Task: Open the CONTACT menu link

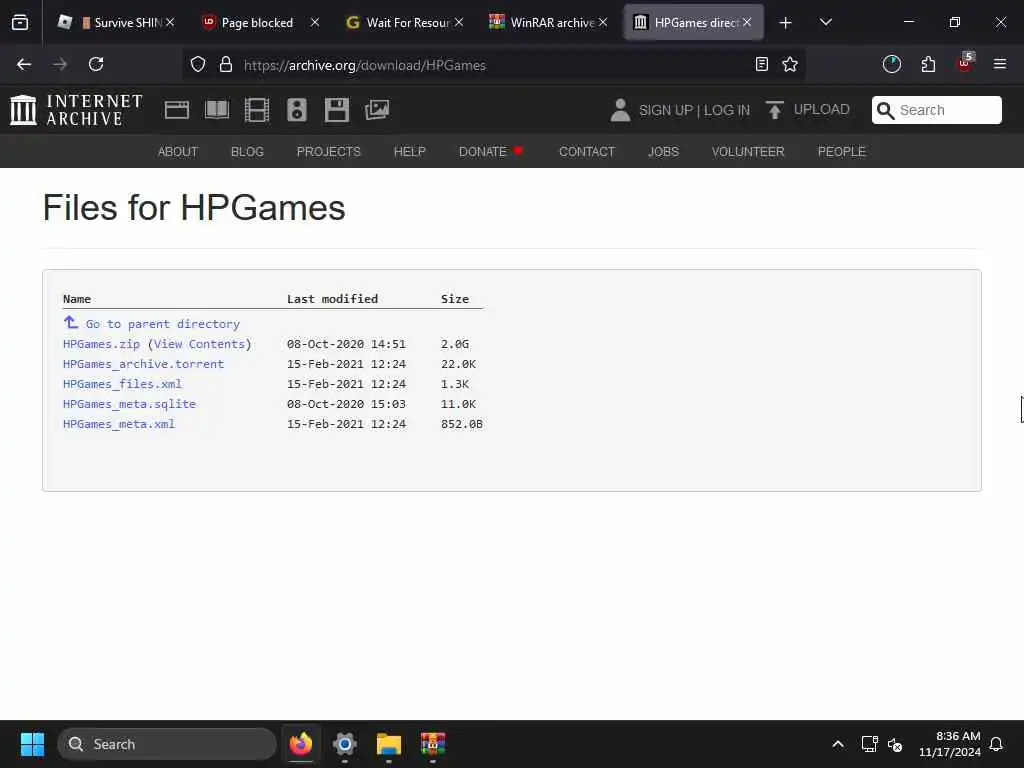Action: click(587, 152)
